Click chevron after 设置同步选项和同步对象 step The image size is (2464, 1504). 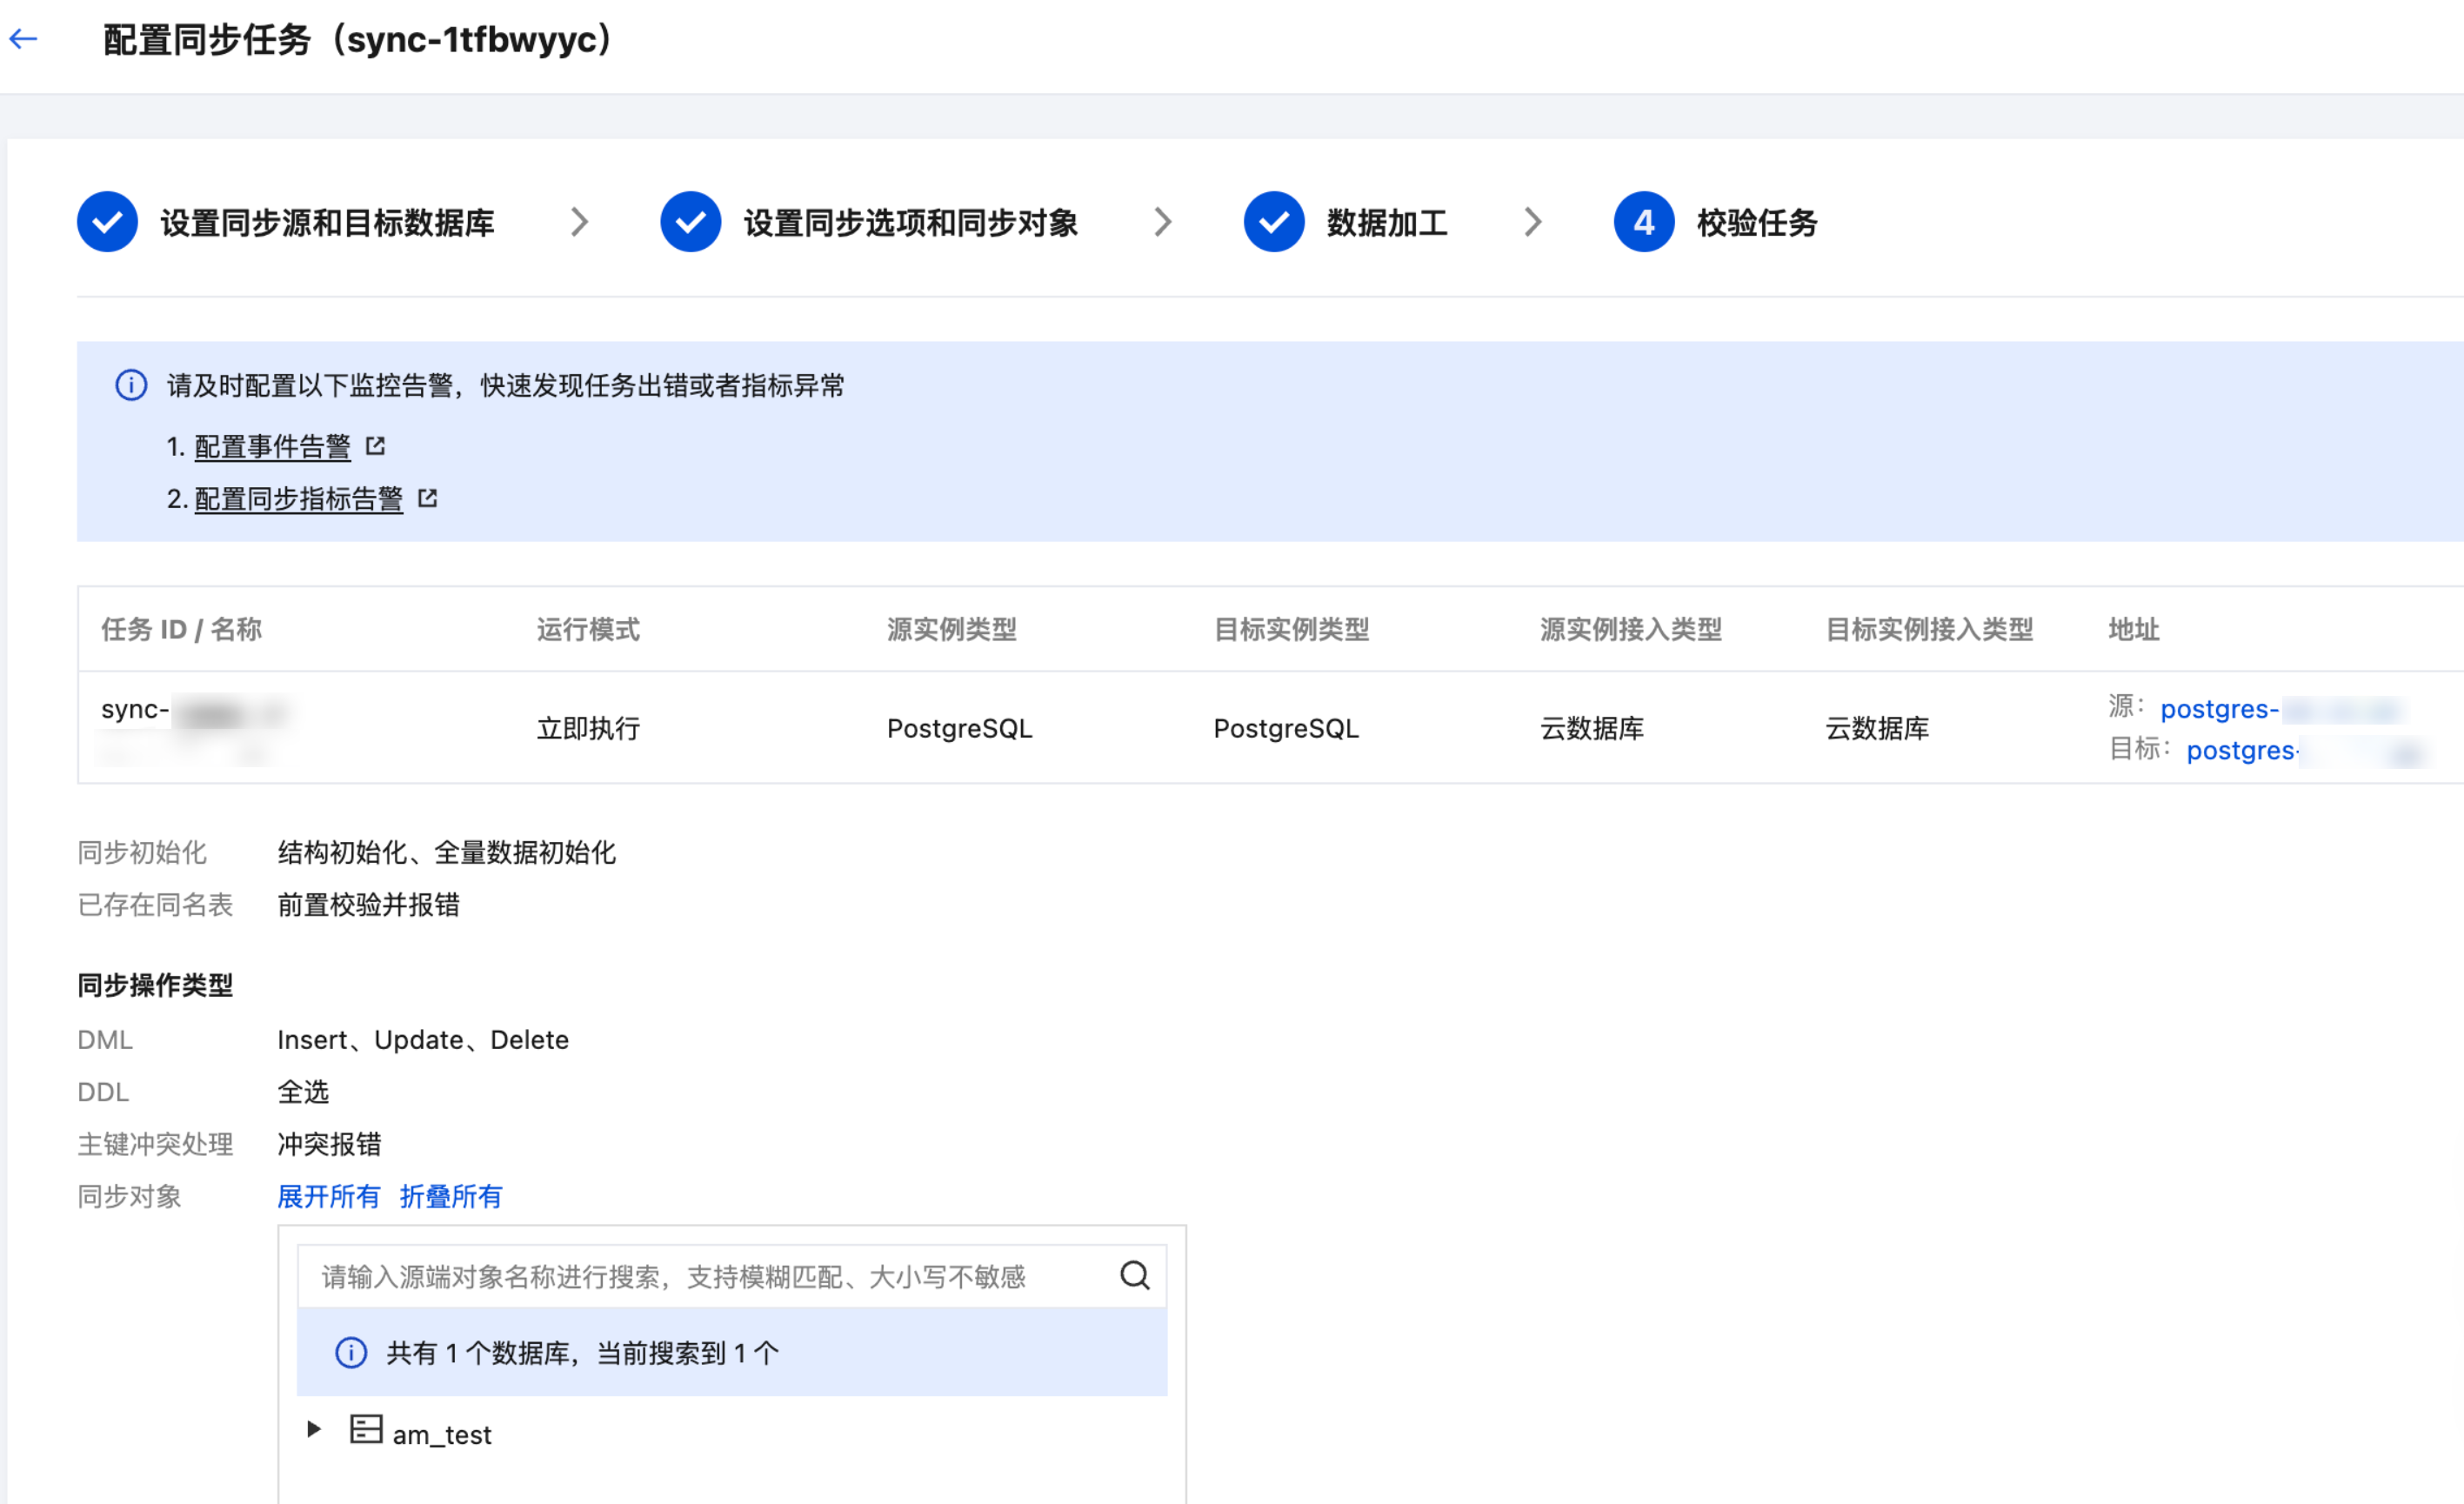(1162, 222)
